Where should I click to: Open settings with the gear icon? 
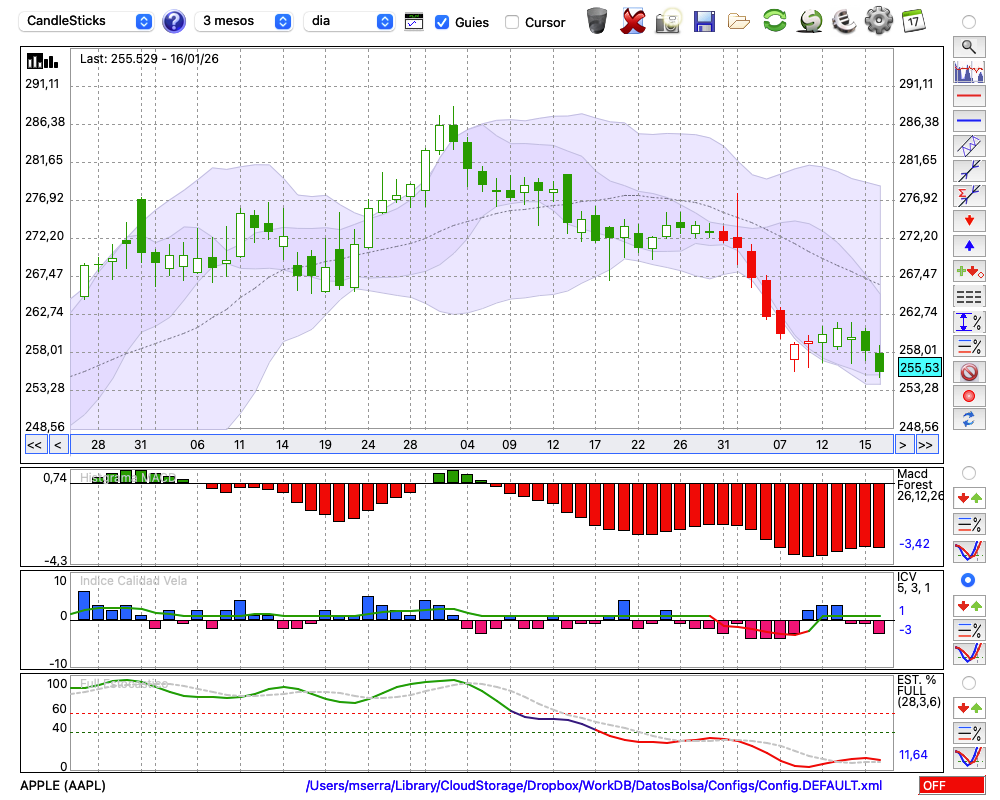tap(878, 20)
